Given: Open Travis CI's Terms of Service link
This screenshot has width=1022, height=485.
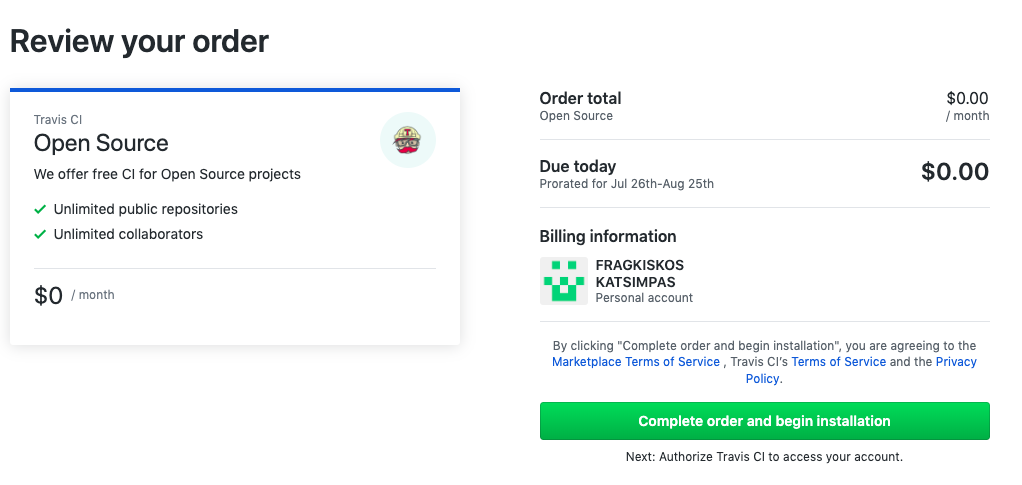Looking at the screenshot, I should [838, 362].
